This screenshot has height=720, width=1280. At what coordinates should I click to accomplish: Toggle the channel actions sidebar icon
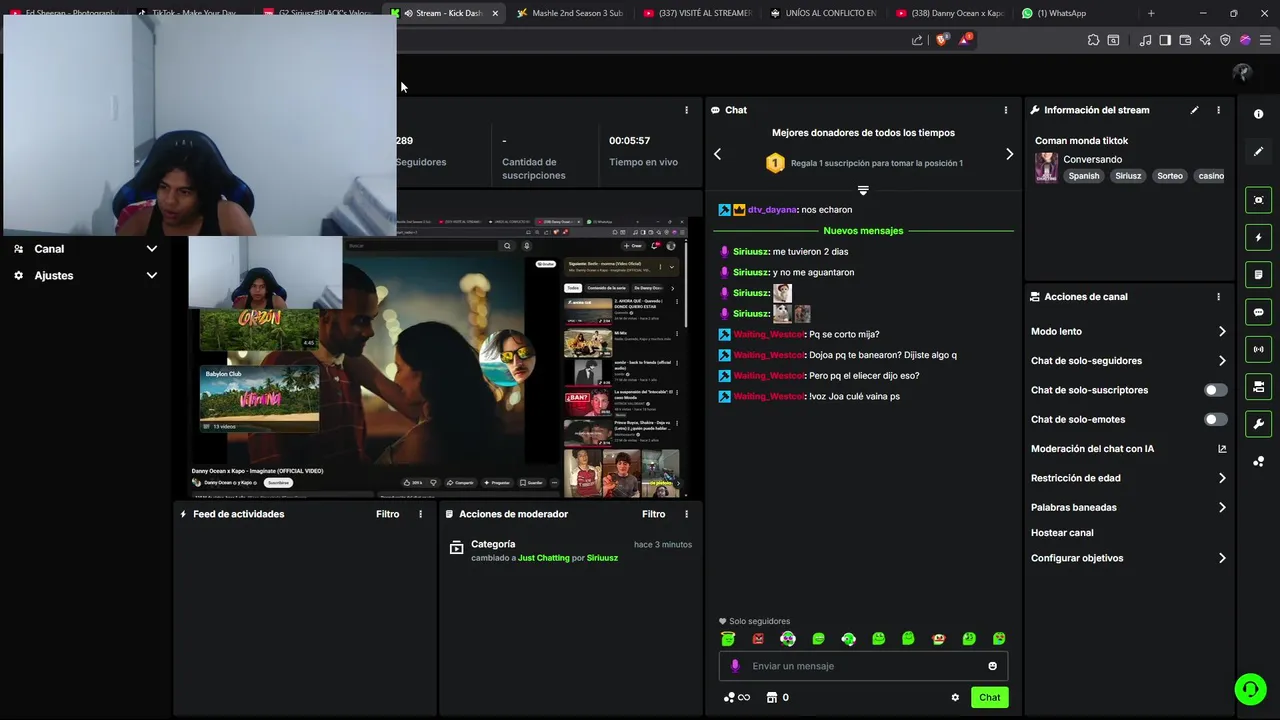pyautogui.click(x=1258, y=386)
